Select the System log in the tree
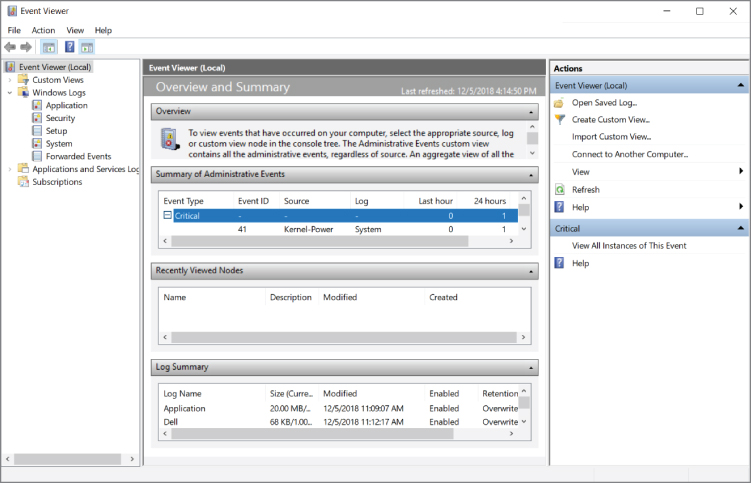This screenshot has width=751, height=483. (58, 144)
